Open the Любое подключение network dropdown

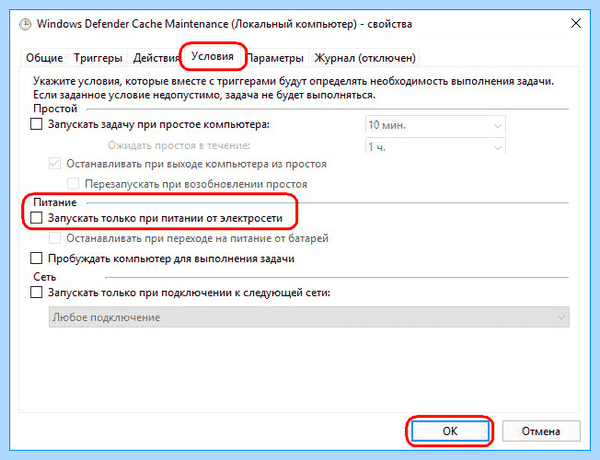click(x=309, y=317)
